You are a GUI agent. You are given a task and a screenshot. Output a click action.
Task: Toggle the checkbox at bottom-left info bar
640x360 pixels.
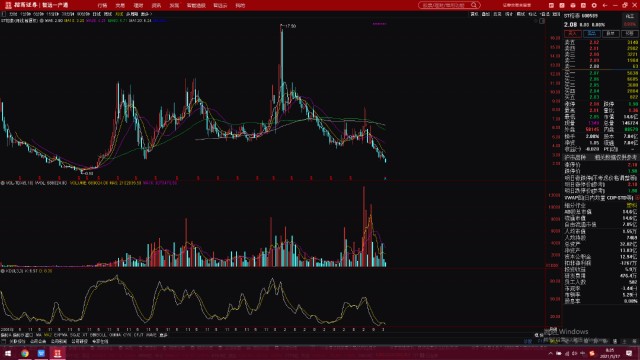pos(4,341)
